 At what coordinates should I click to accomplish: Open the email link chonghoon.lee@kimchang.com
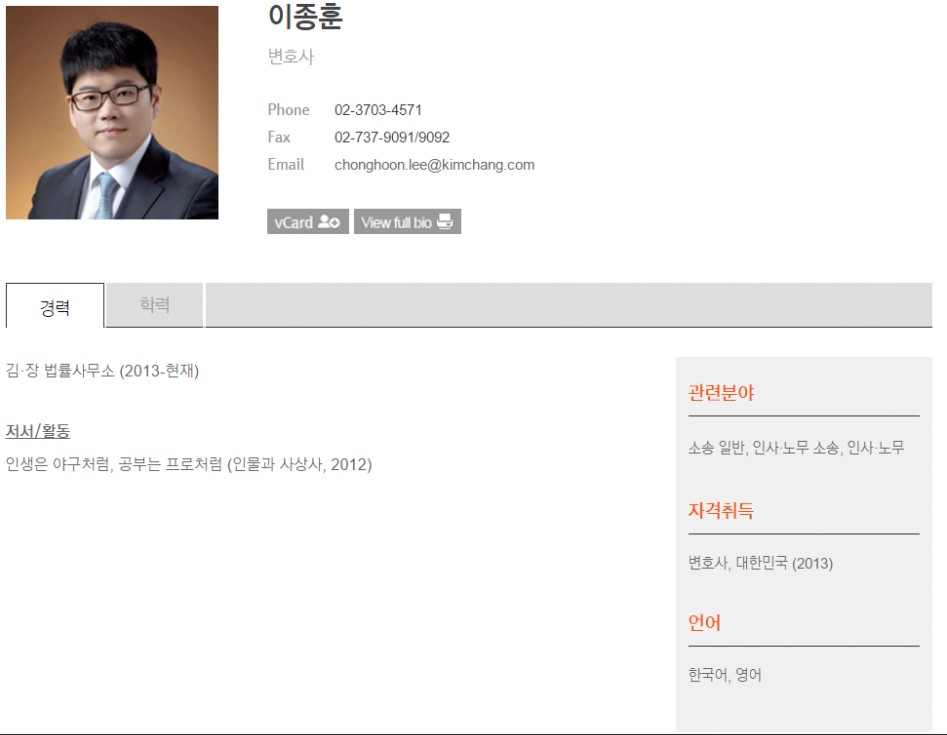tap(435, 164)
